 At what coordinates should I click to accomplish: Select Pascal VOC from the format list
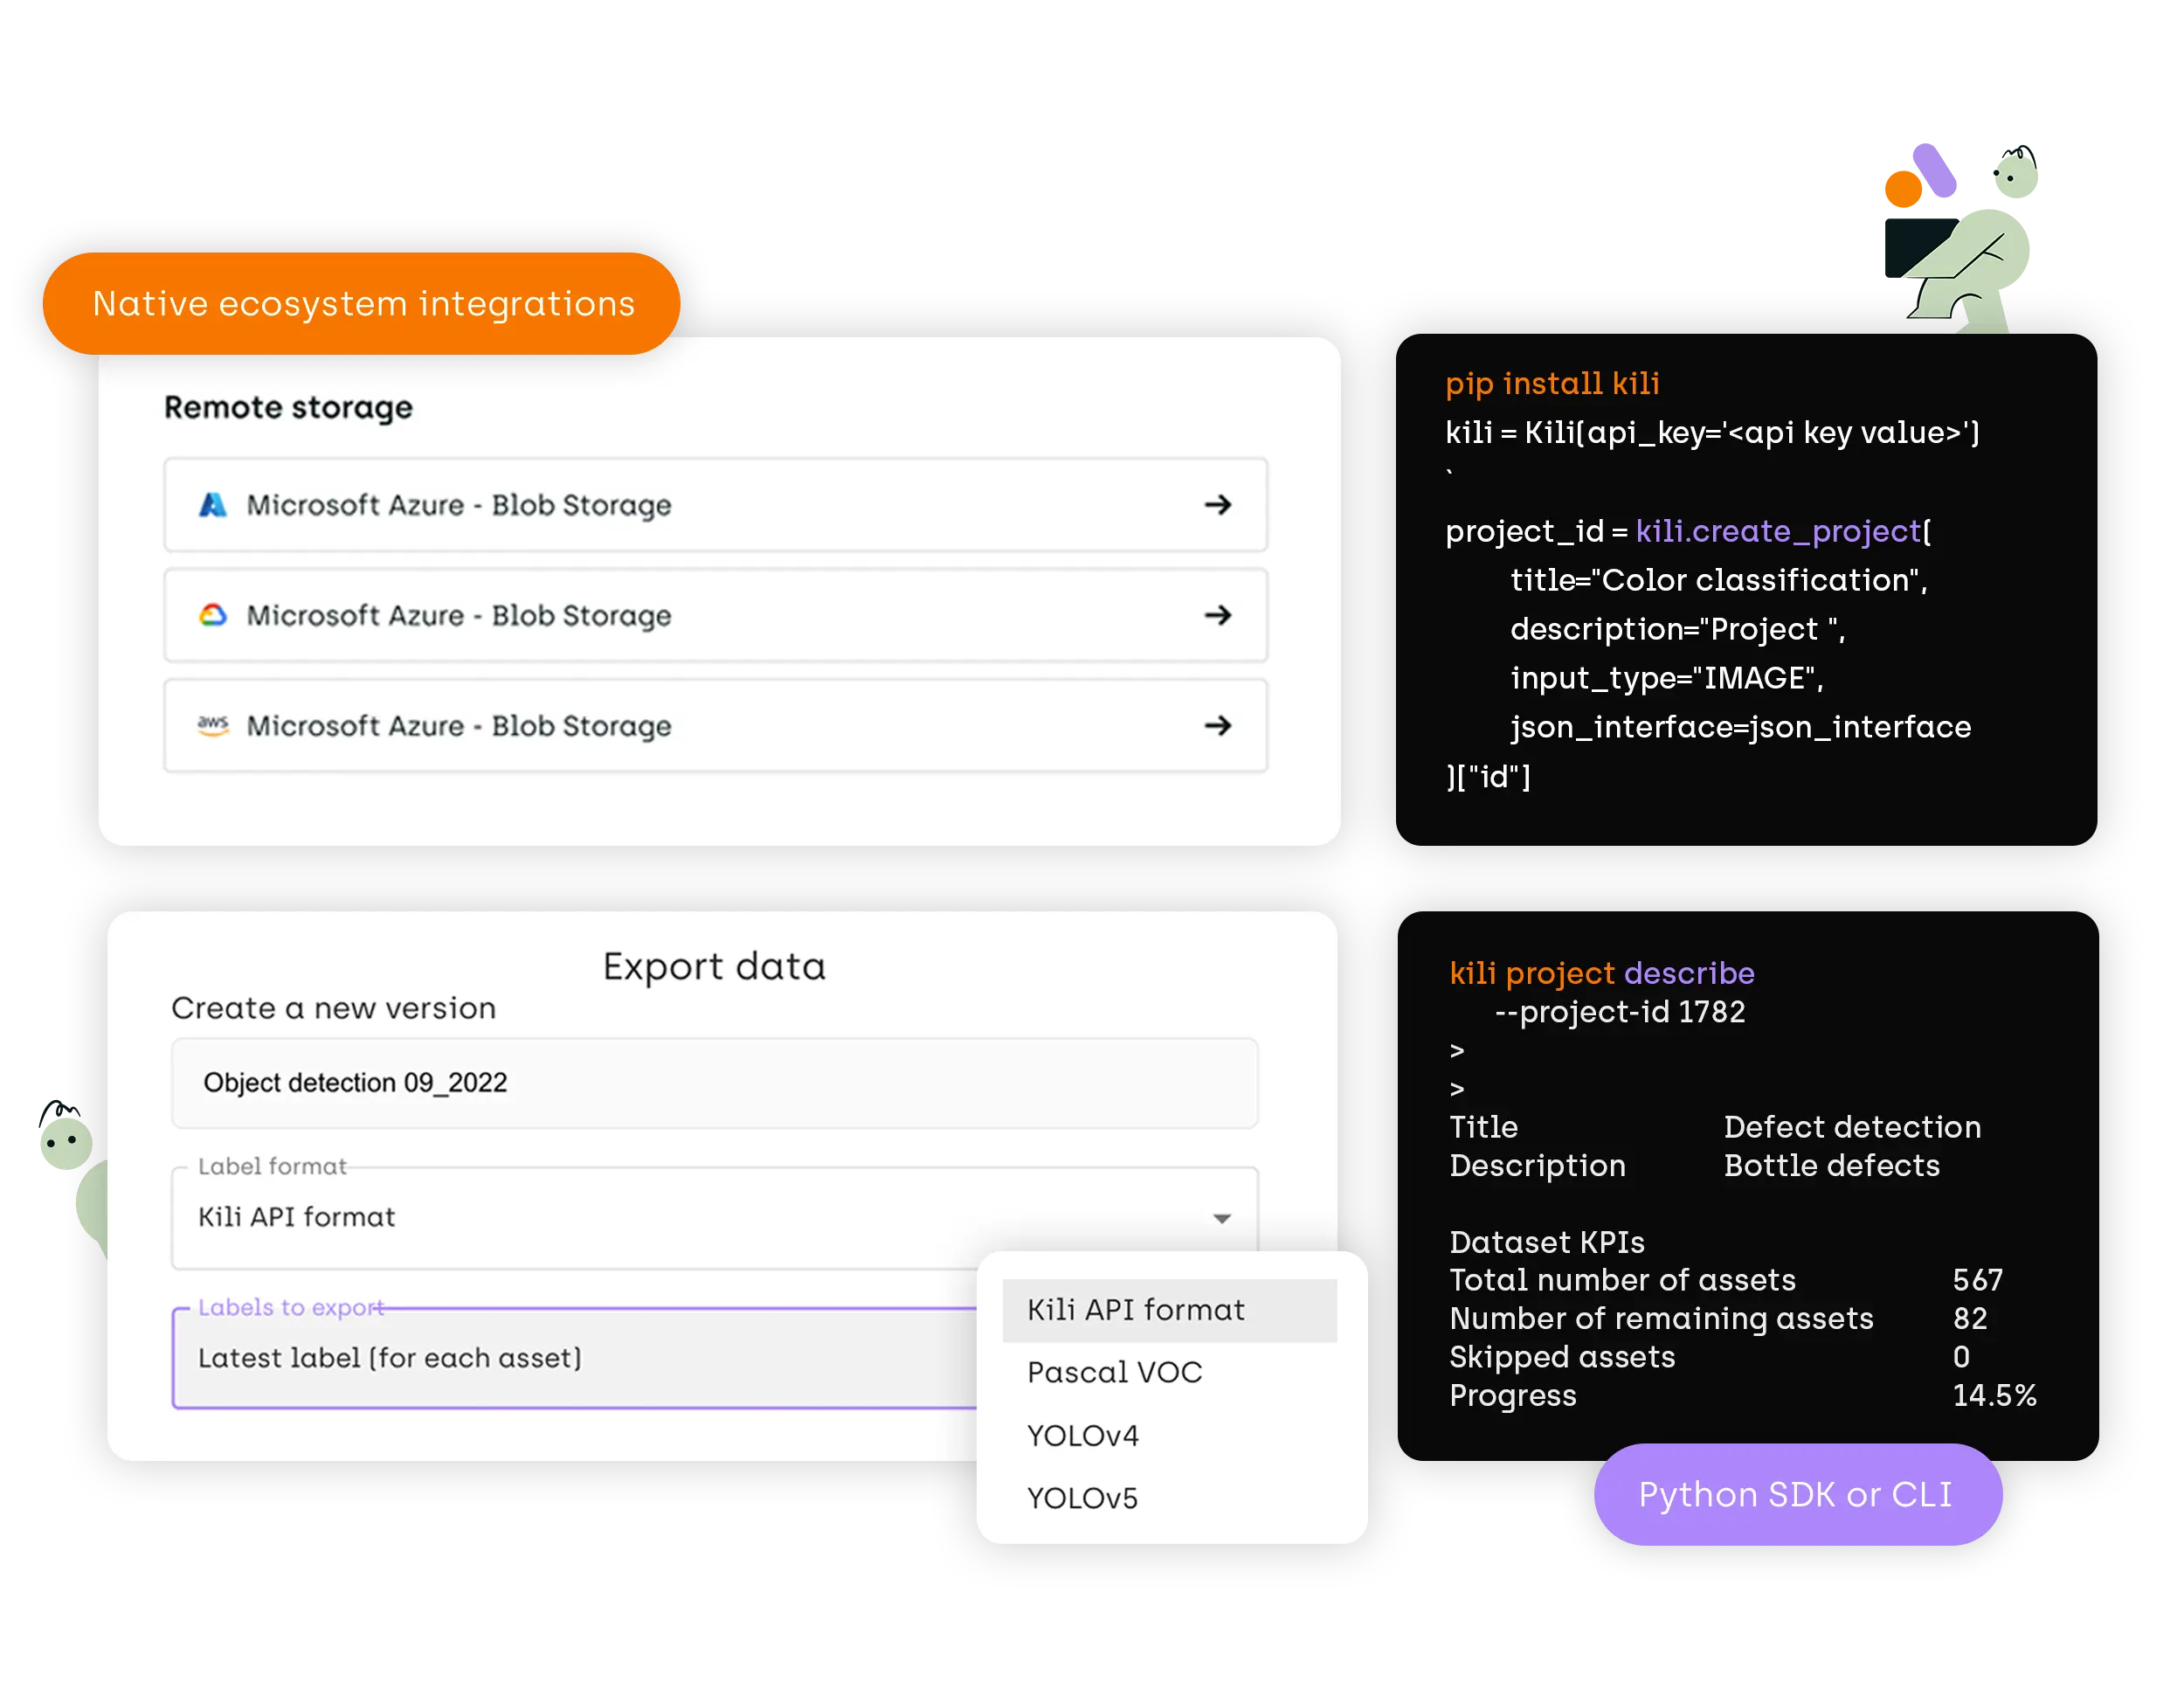1114,1372
